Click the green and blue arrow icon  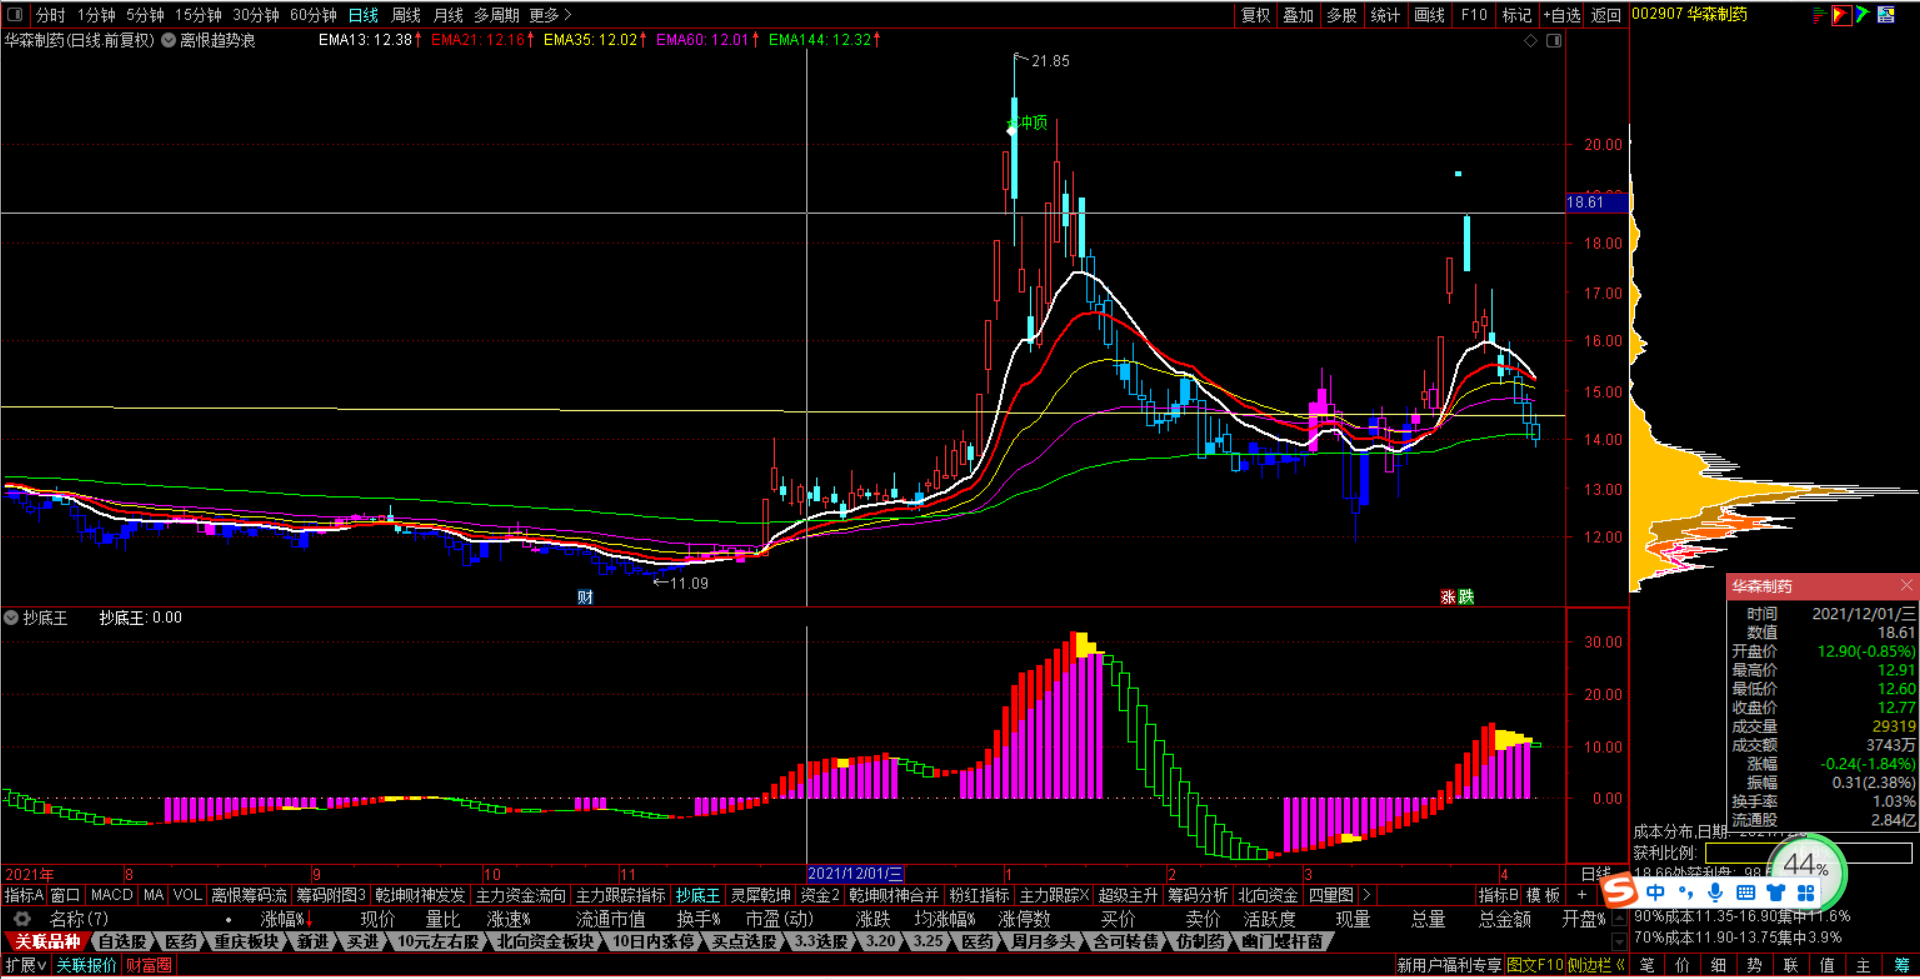(x=1863, y=15)
